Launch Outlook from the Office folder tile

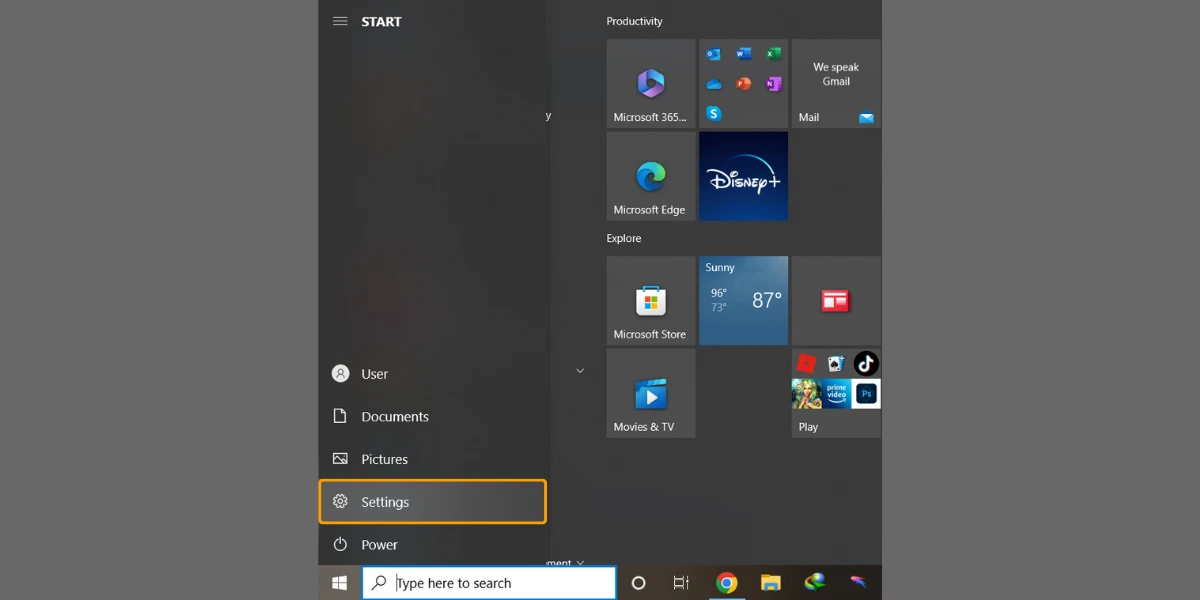713,54
